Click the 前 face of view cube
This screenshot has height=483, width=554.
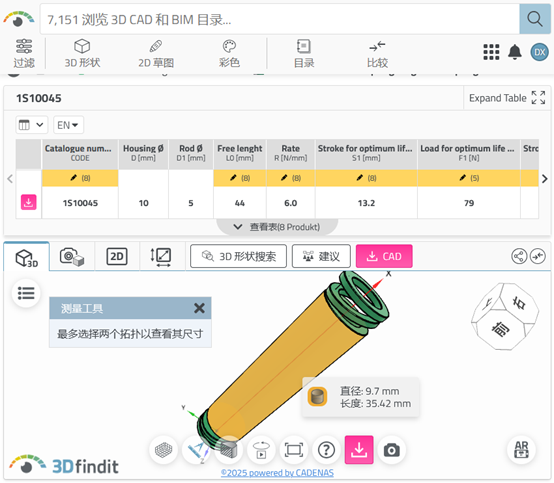point(500,329)
